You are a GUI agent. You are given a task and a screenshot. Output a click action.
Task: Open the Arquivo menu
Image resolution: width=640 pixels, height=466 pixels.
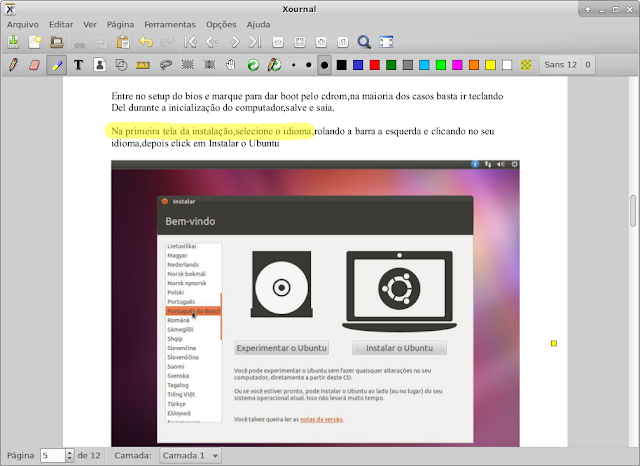pos(23,24)
